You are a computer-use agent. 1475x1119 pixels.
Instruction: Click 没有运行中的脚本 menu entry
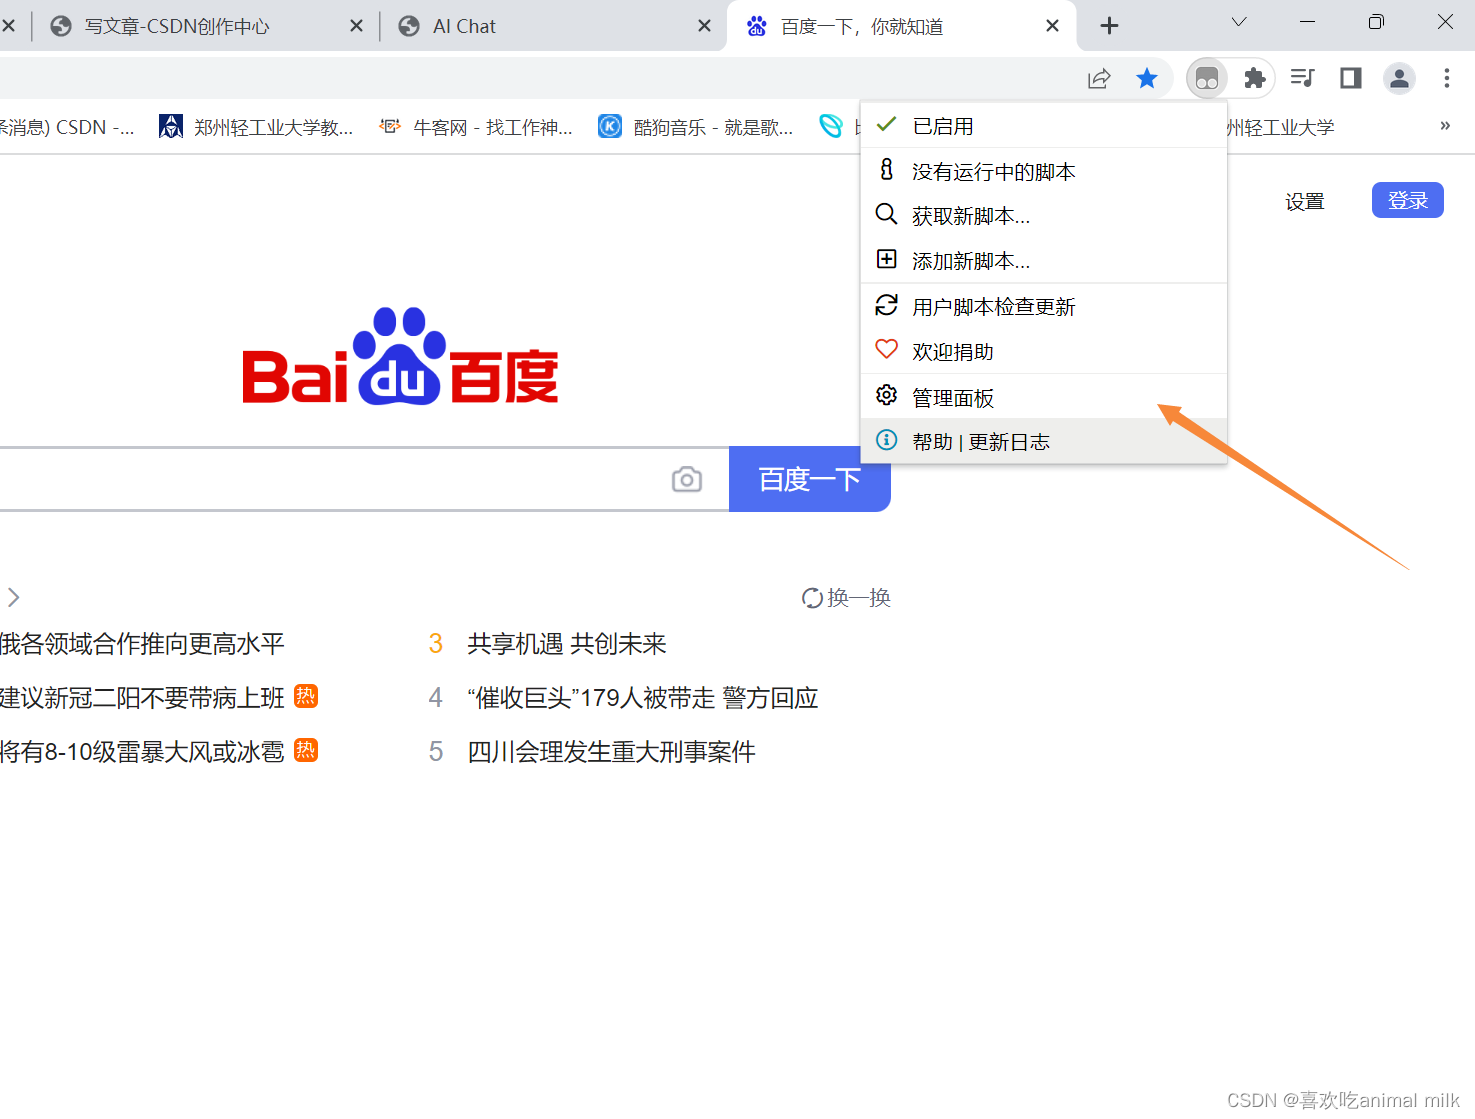1044,171
